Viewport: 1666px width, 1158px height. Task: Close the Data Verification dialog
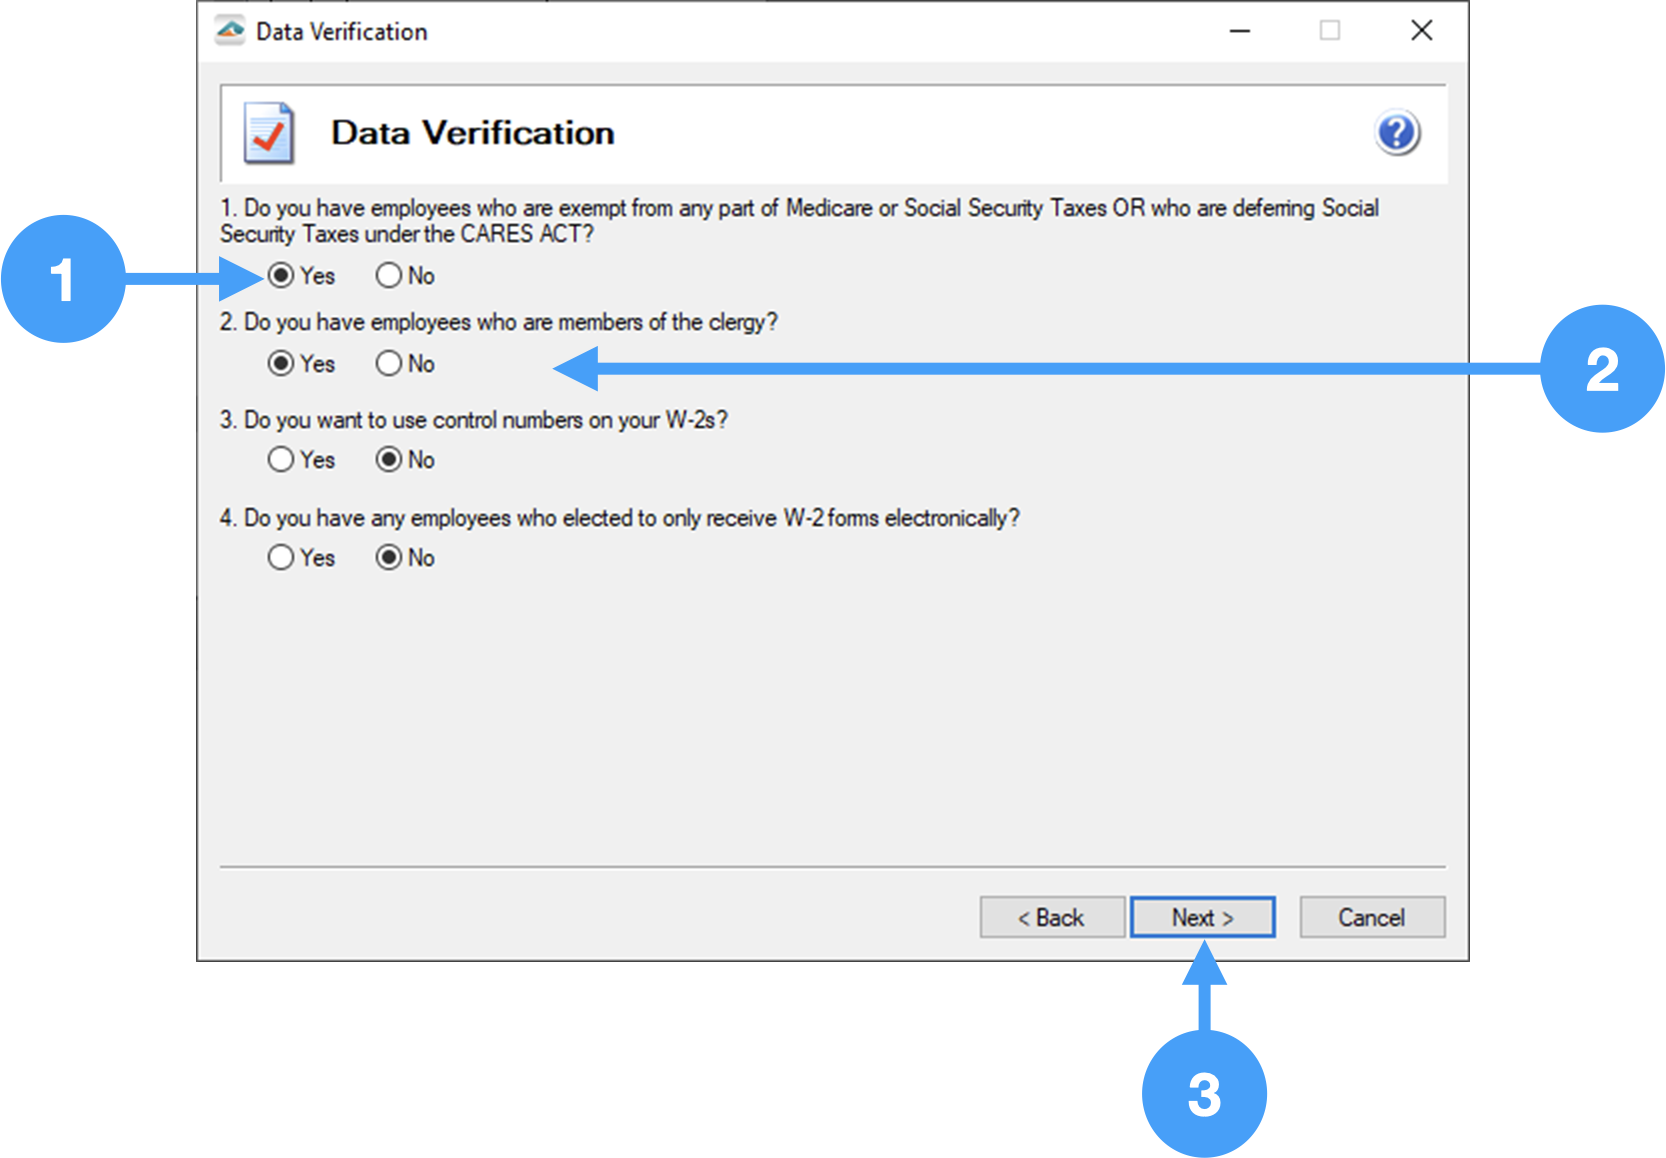point(1421,31)
